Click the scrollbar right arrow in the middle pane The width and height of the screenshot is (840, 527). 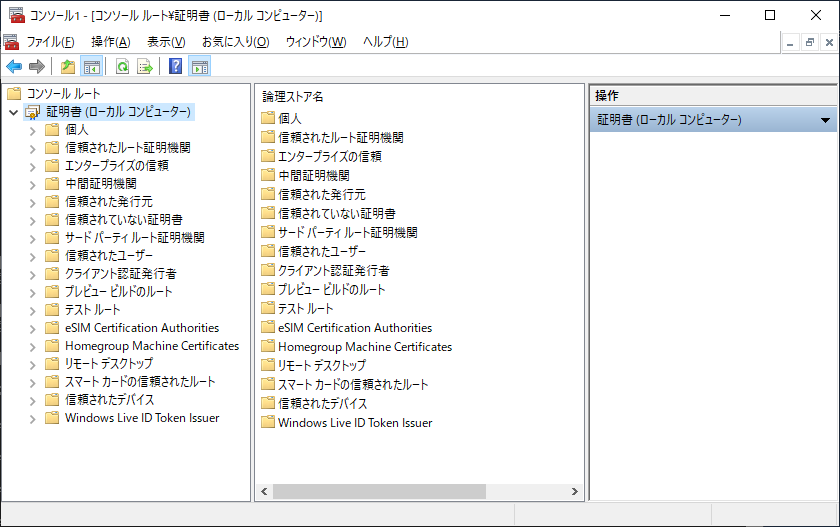(574, 492)
